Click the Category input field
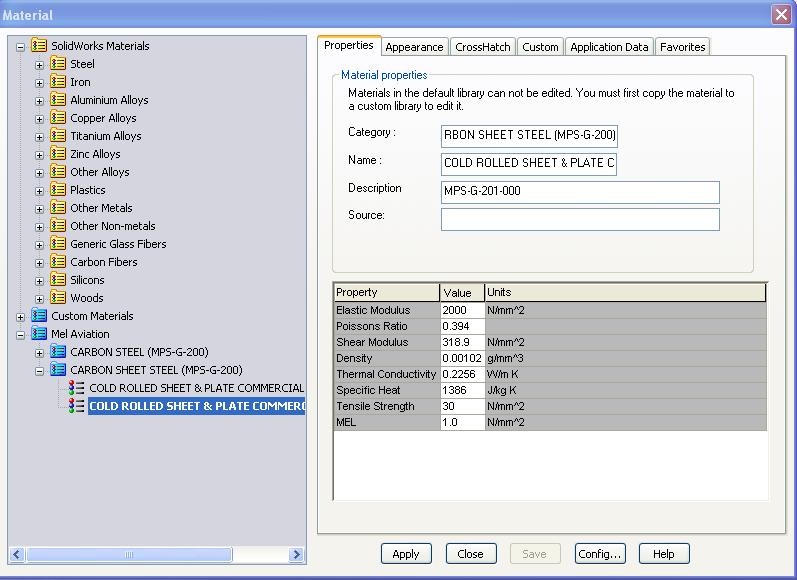797x580 pixels. (x=529, y=136)
